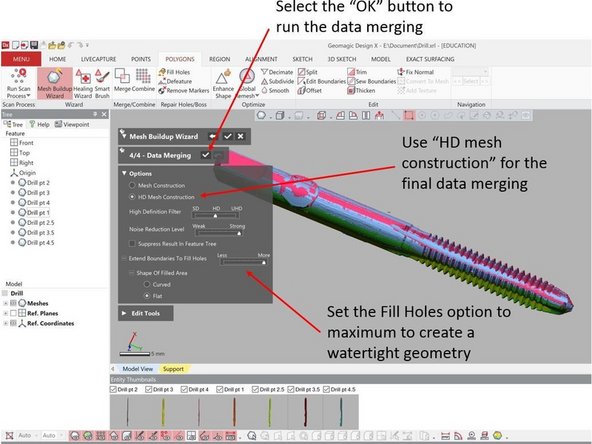Select the Thicken tool
This screenshot has height=444, width=592.
[361, 91]
